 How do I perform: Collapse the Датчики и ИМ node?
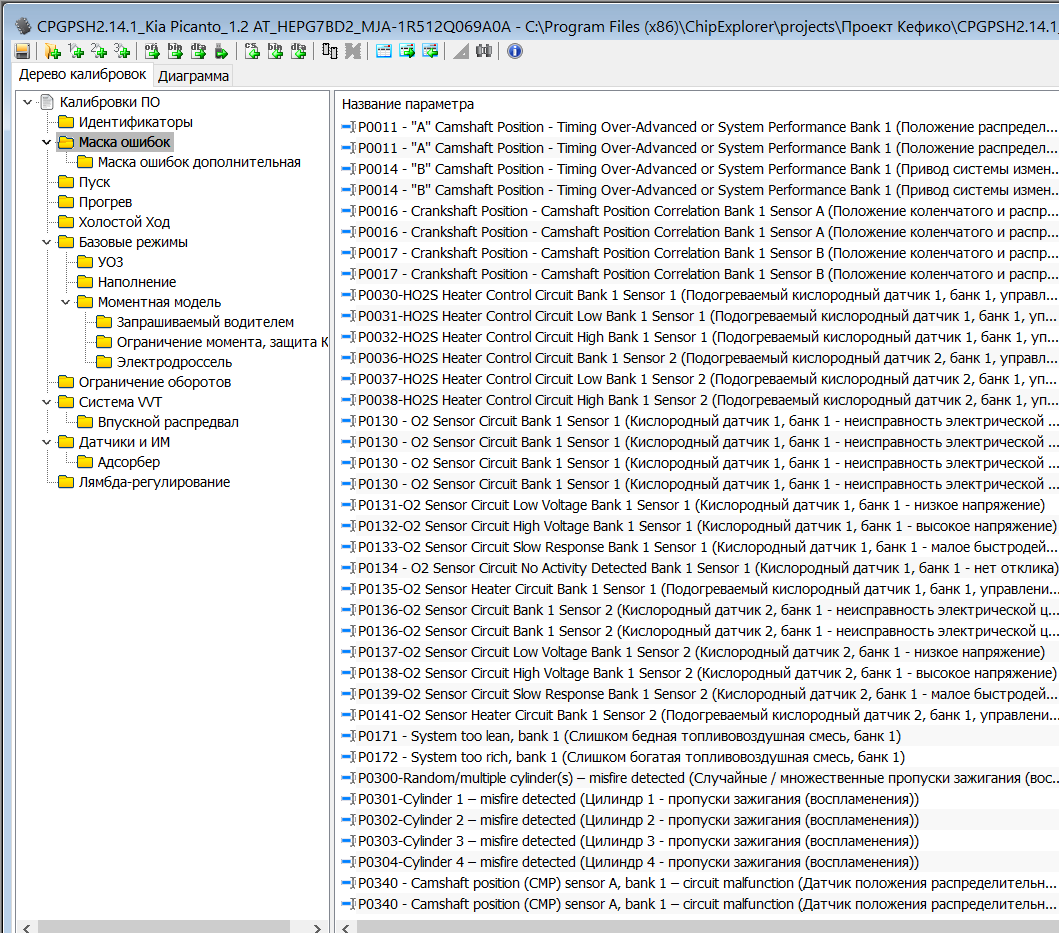tap(47, 442)
